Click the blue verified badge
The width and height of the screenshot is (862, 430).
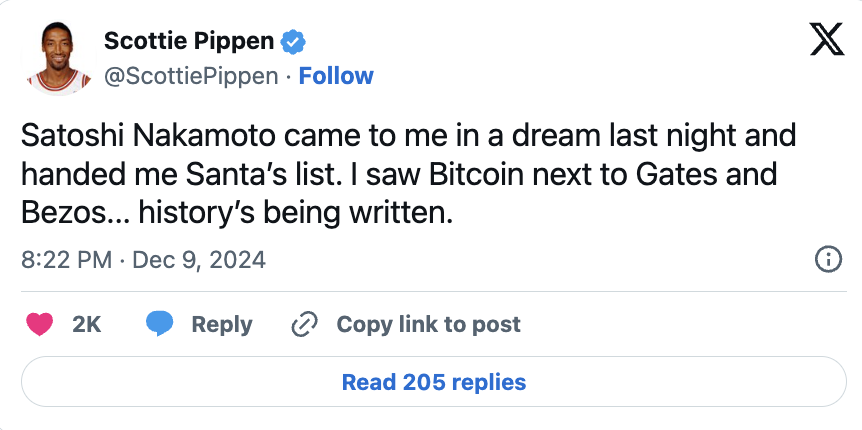point(294,42)
